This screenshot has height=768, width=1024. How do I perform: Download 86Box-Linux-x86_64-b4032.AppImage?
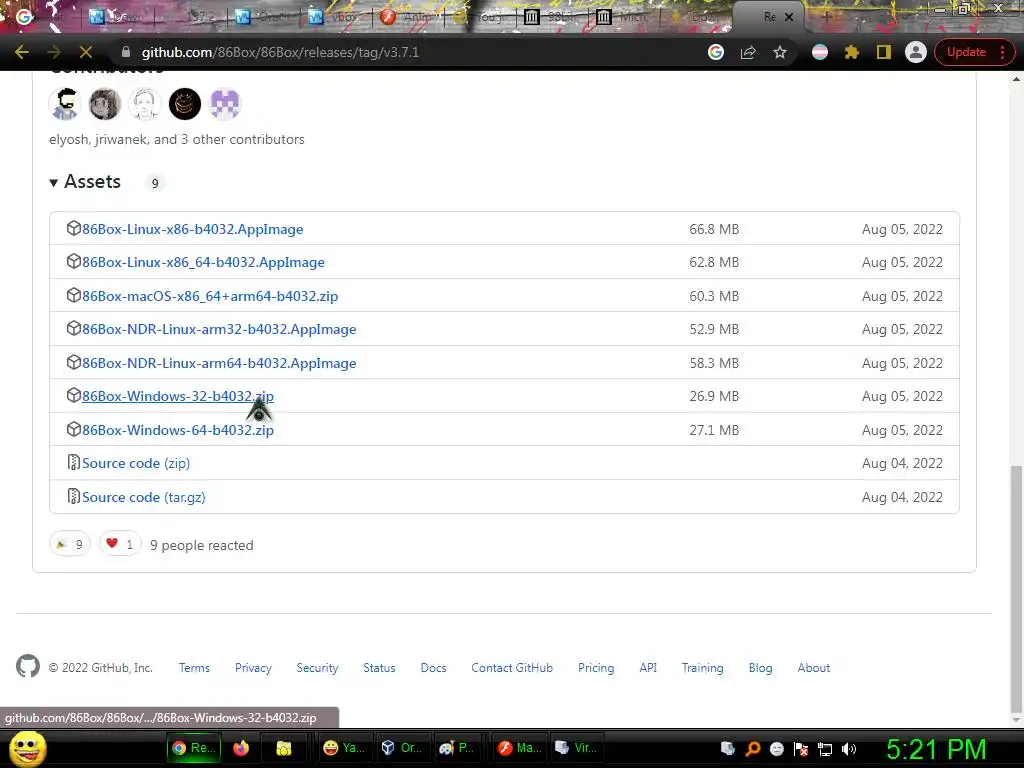[203, 263]
